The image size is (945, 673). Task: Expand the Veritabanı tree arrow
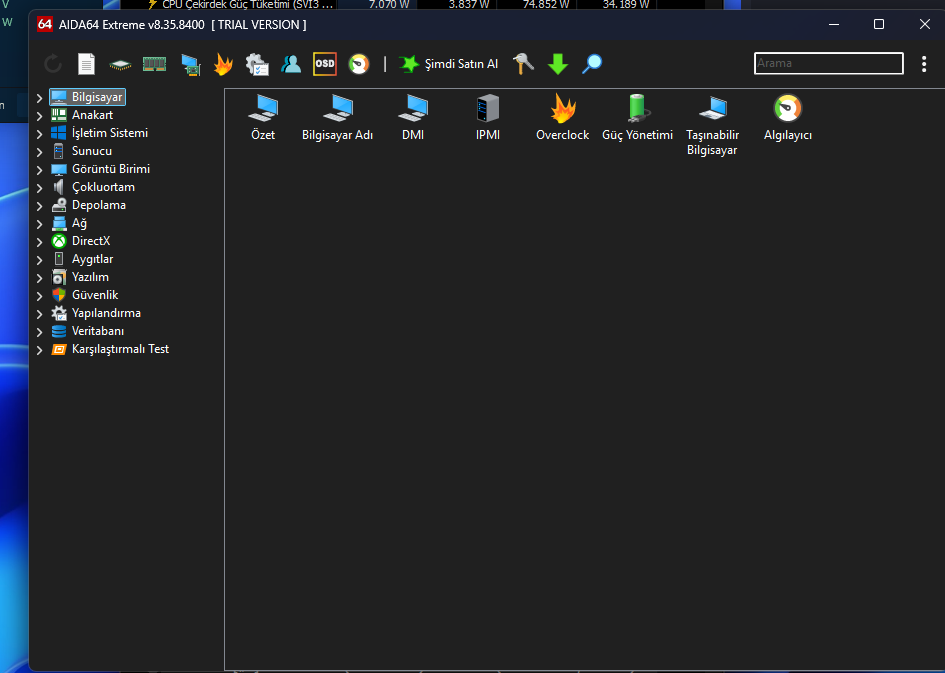click(x=39, y=333)
